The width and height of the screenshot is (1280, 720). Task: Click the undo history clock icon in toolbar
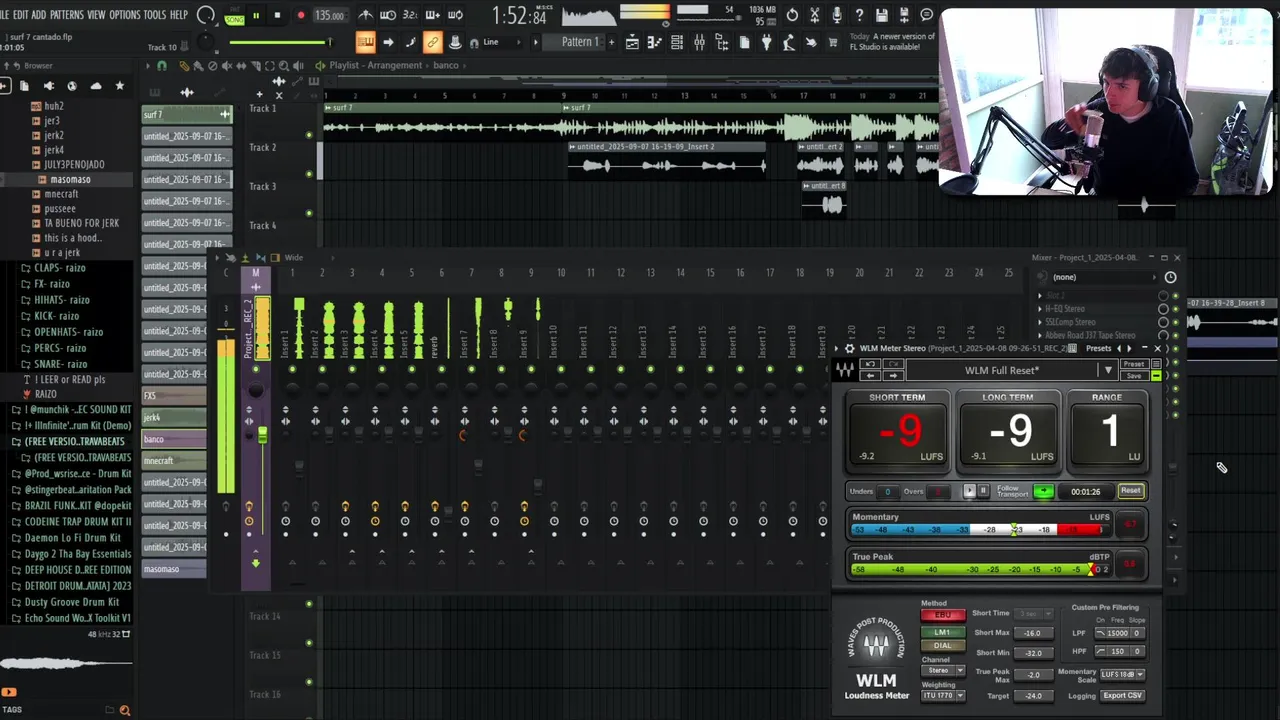[792, 15]
